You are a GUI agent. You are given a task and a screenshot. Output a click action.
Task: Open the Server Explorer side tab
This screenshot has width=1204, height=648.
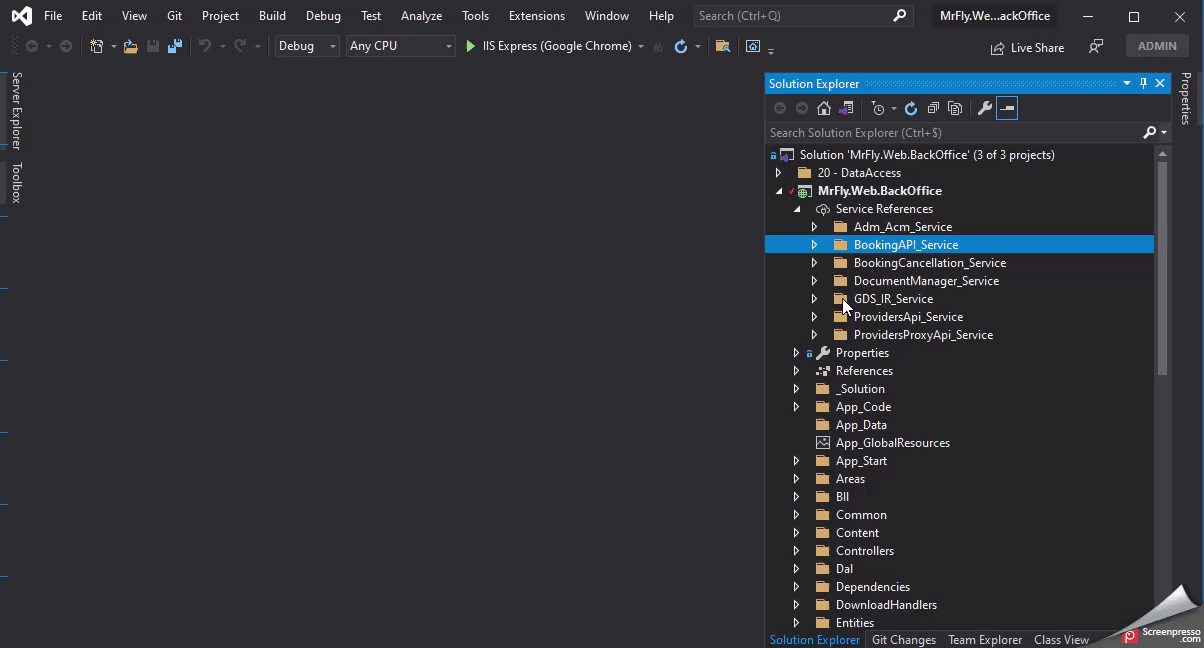(x=16, y=110)
